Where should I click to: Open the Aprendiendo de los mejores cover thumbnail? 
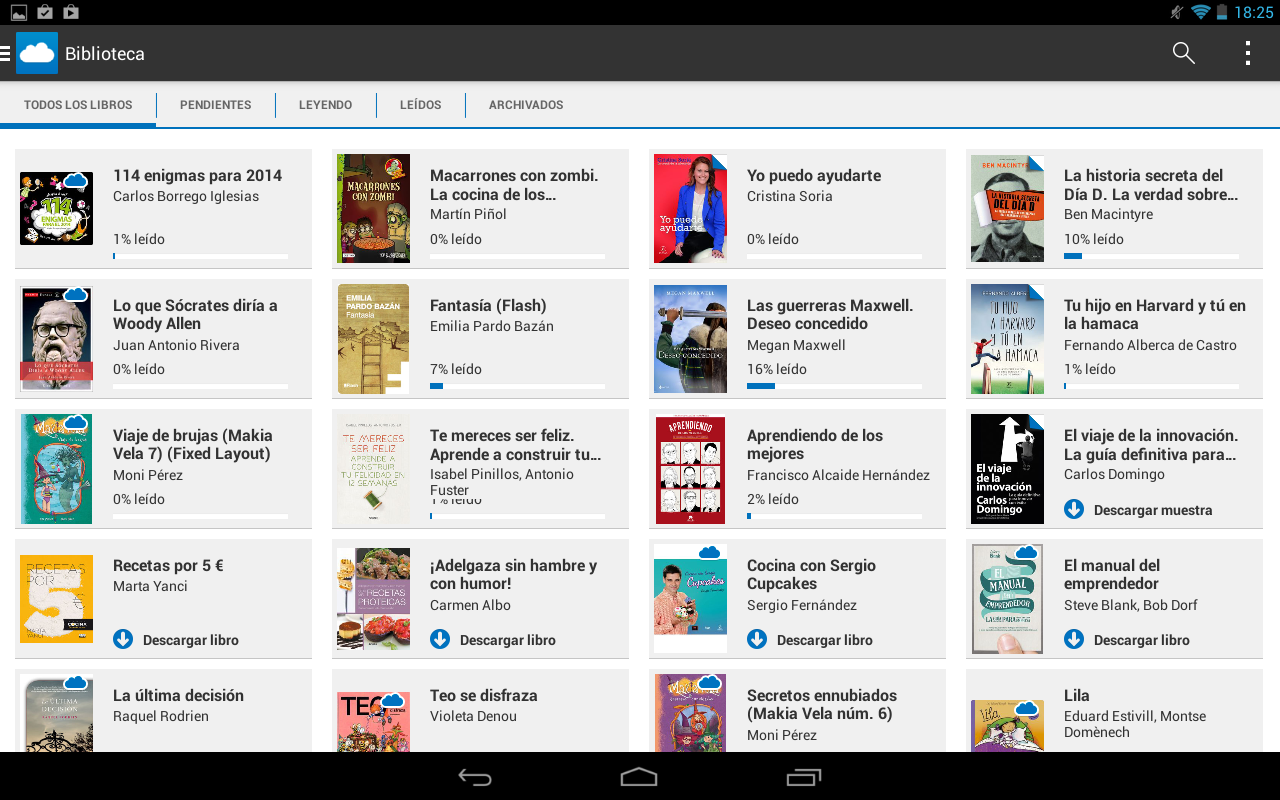[690, 469]
